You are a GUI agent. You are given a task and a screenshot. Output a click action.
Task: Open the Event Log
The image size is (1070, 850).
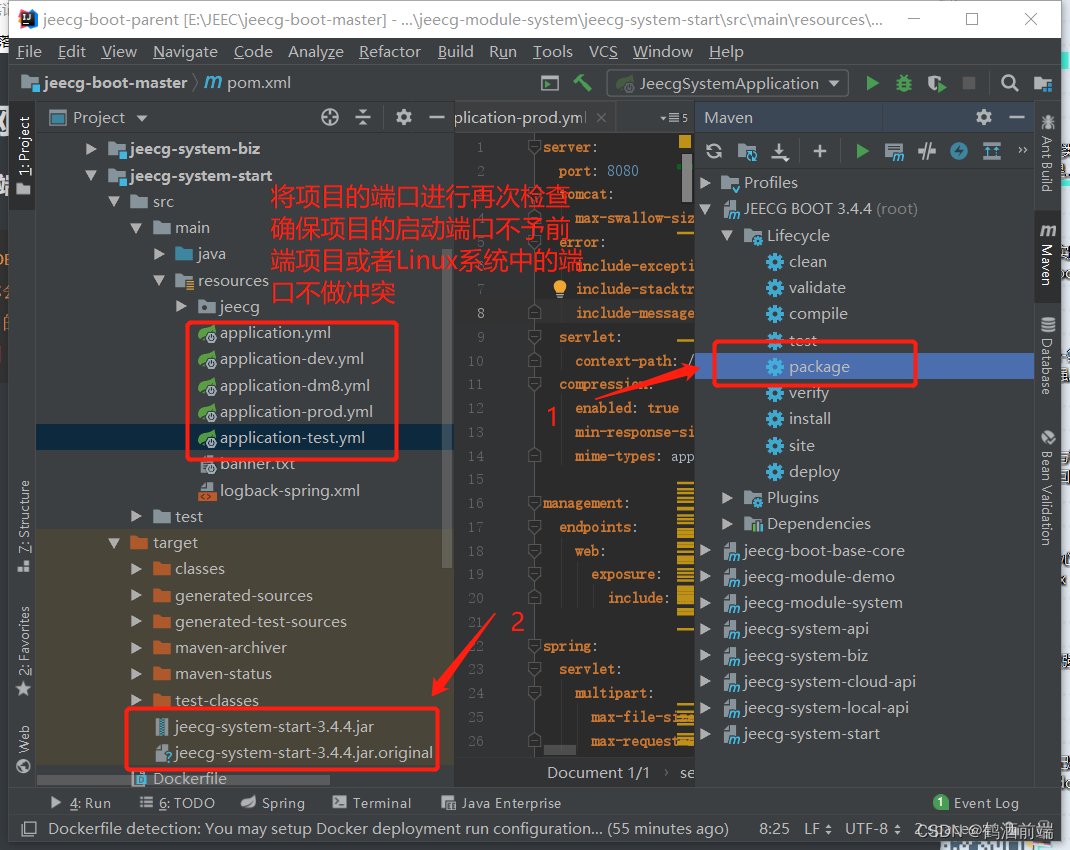coord(976,803)
